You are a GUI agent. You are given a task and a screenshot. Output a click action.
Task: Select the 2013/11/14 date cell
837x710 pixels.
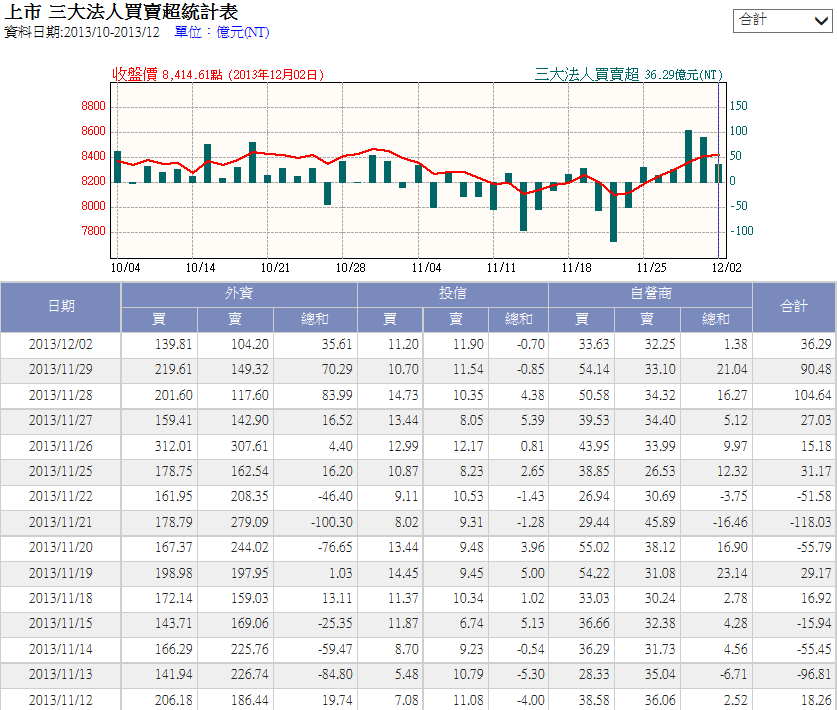(x=61, y=650)
